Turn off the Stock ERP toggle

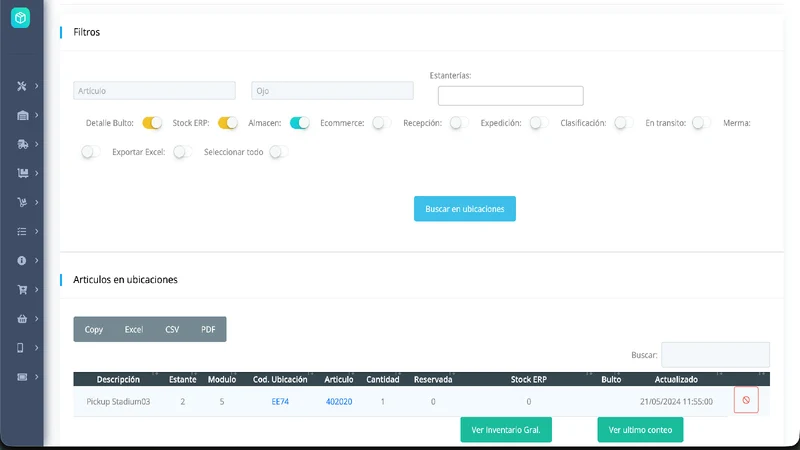coord(228,123)
